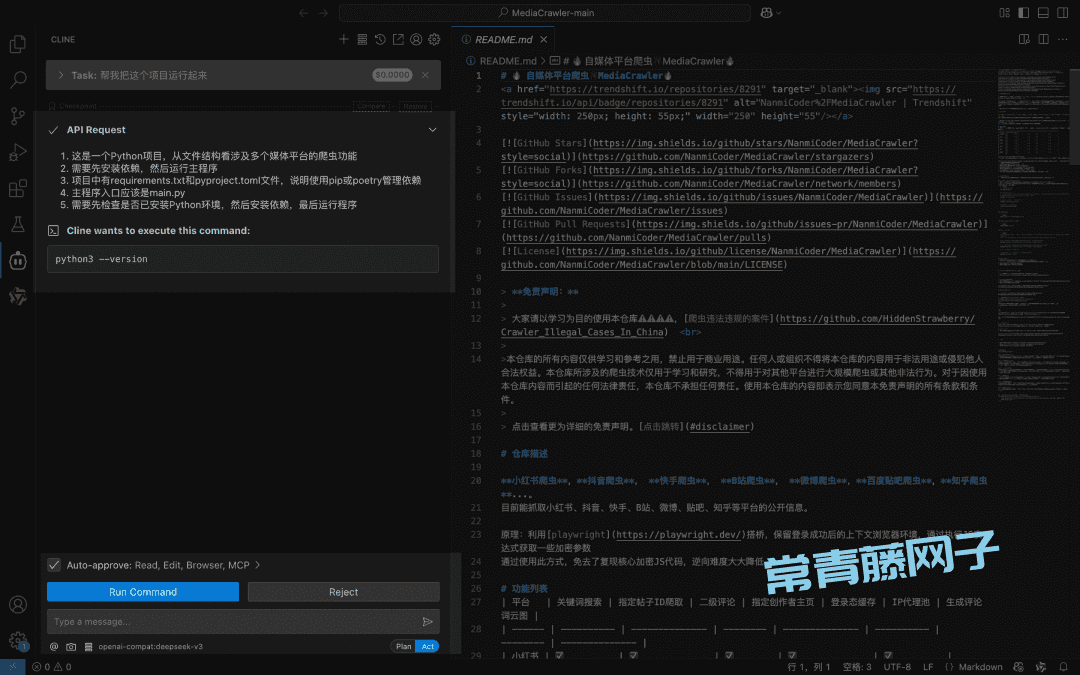
Task: Switch to the README.md editor tab
Action: 503,39
